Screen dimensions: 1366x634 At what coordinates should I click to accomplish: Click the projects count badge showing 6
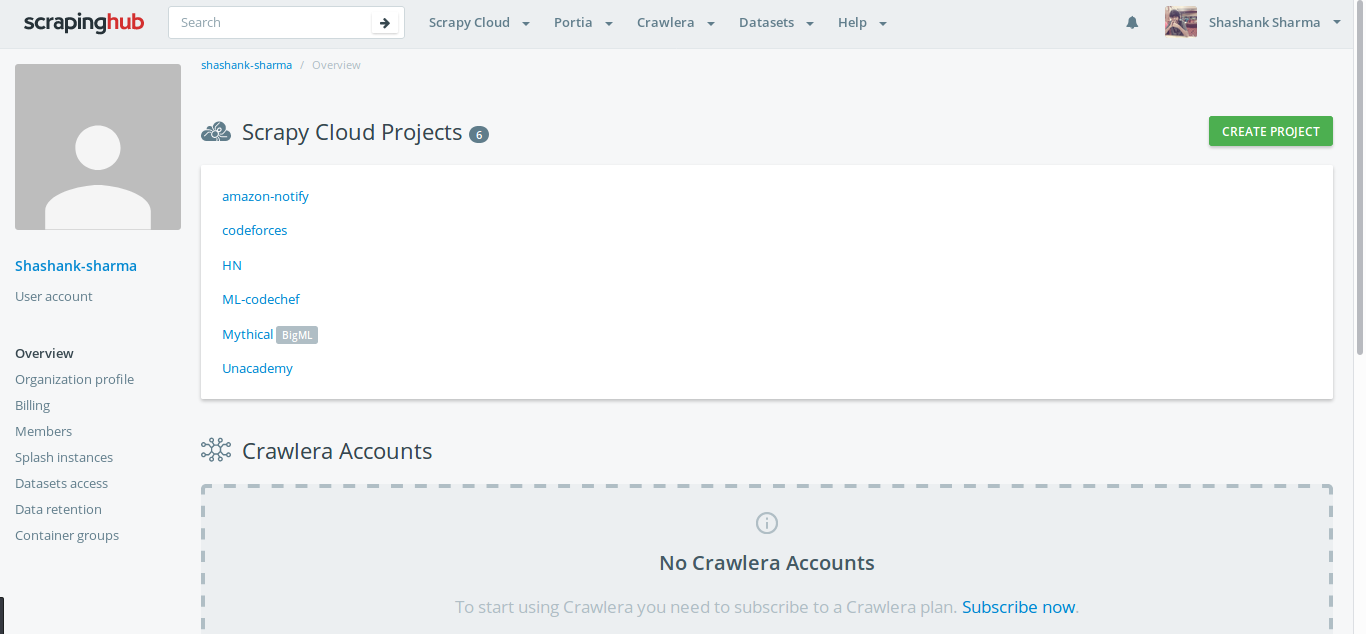479,134
